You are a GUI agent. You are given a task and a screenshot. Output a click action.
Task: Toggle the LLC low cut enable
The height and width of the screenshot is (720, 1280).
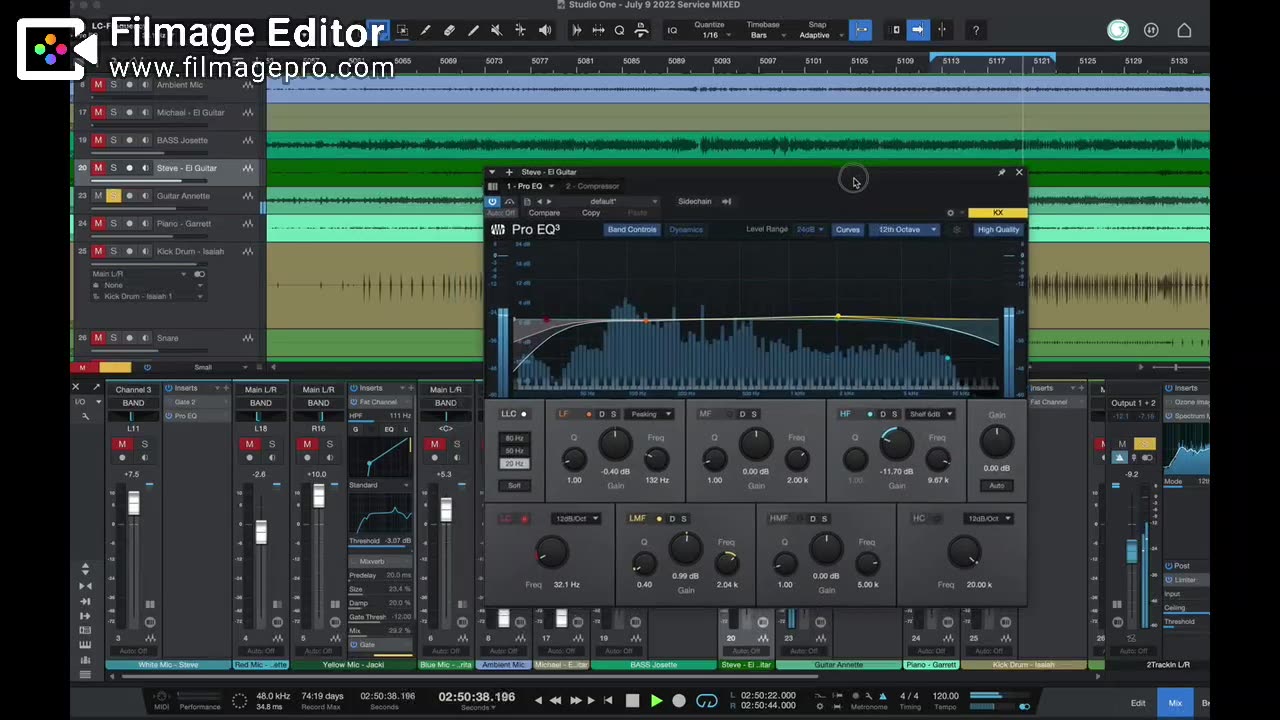(523, 414)
